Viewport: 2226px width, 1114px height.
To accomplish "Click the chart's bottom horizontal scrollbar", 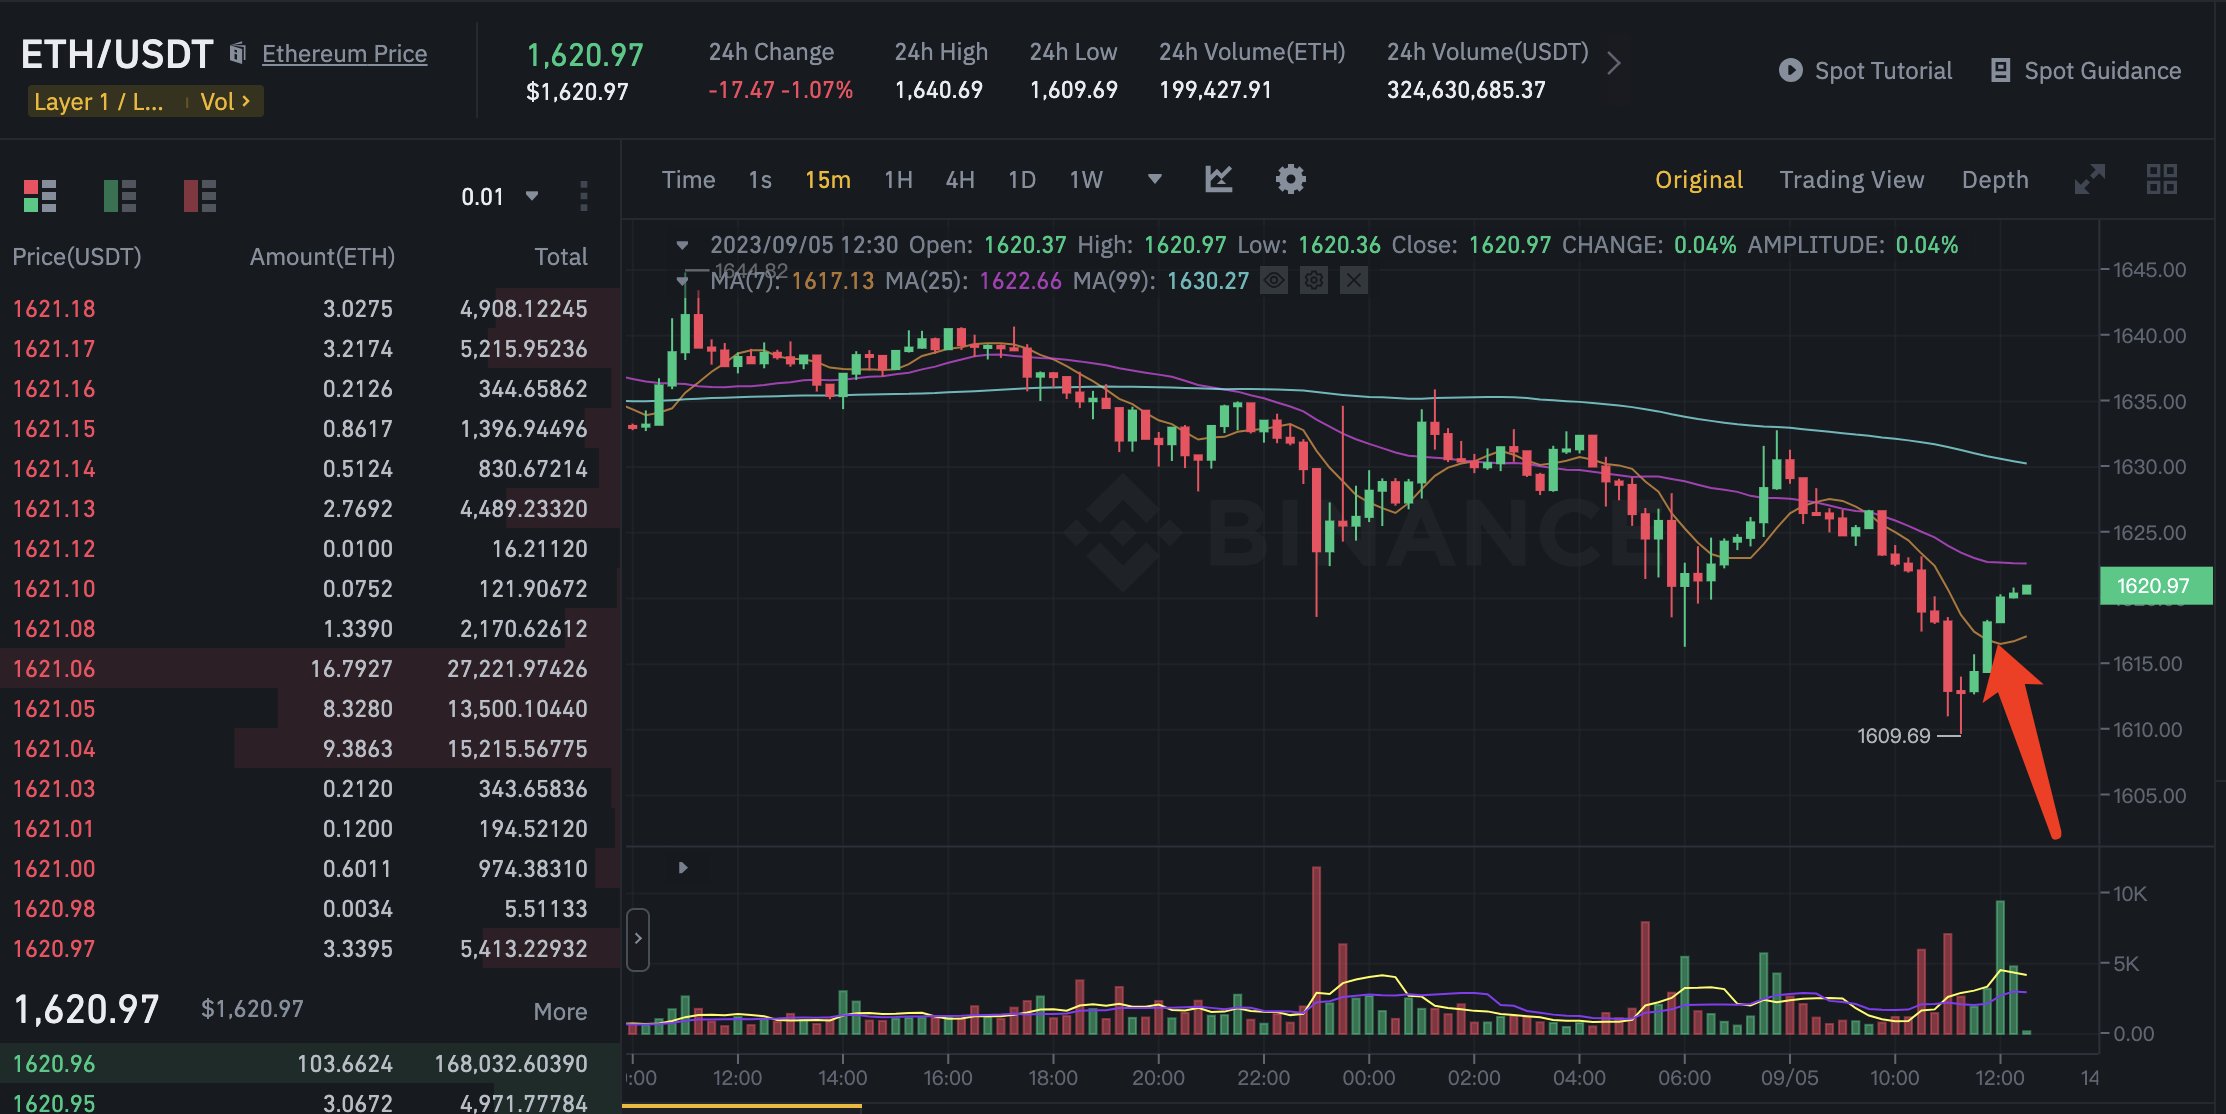I will (x=742, y=1106).
